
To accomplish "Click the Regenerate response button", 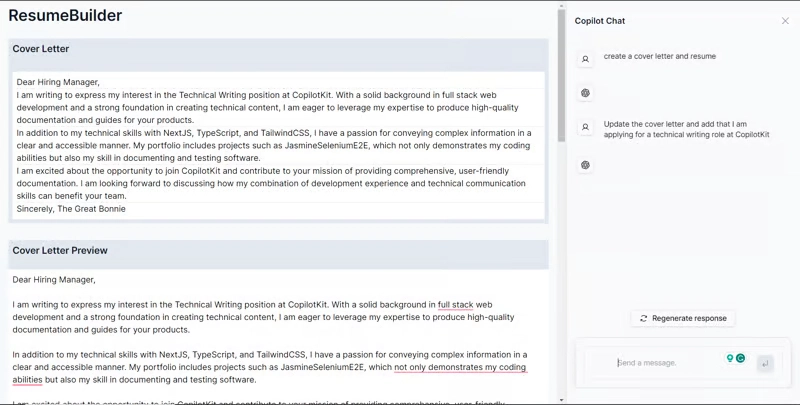I will point(683,318).
